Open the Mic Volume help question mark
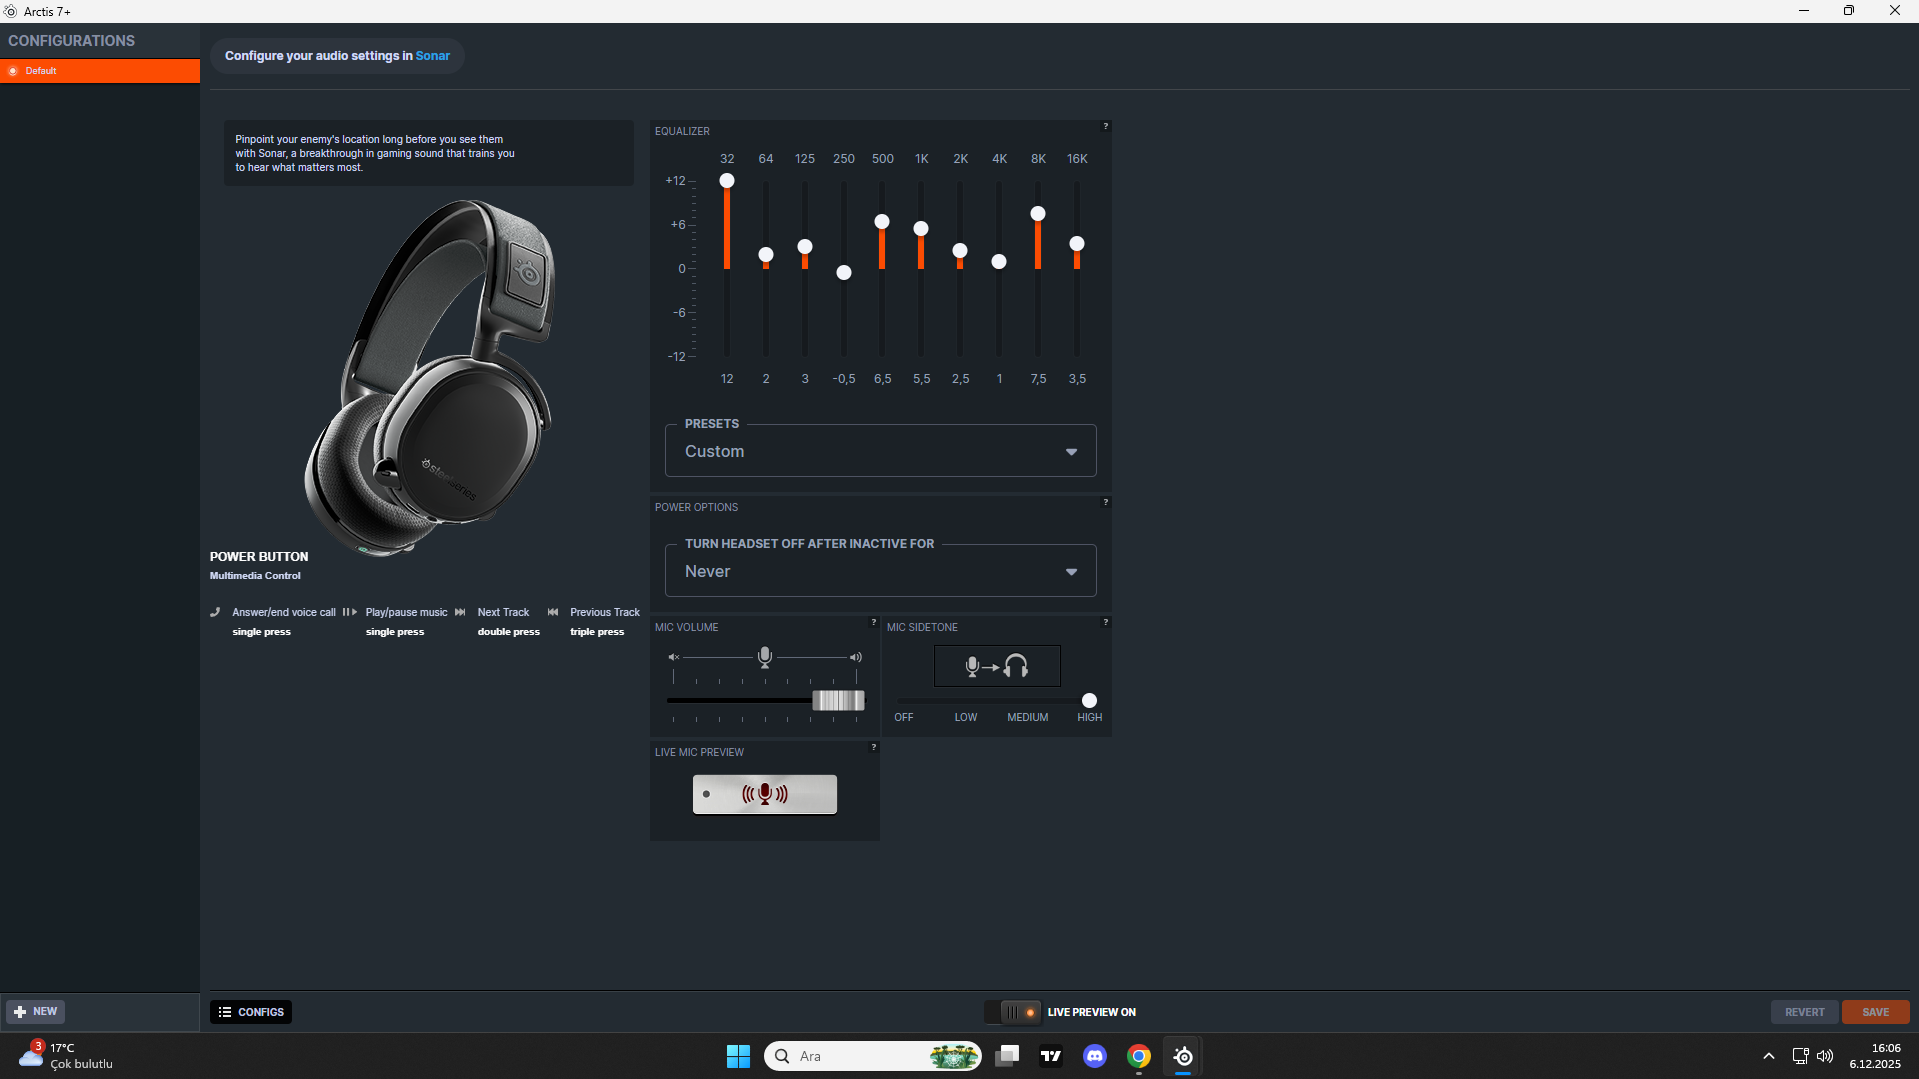Screen dimensions: 1919x1079 tap(873, 622)
